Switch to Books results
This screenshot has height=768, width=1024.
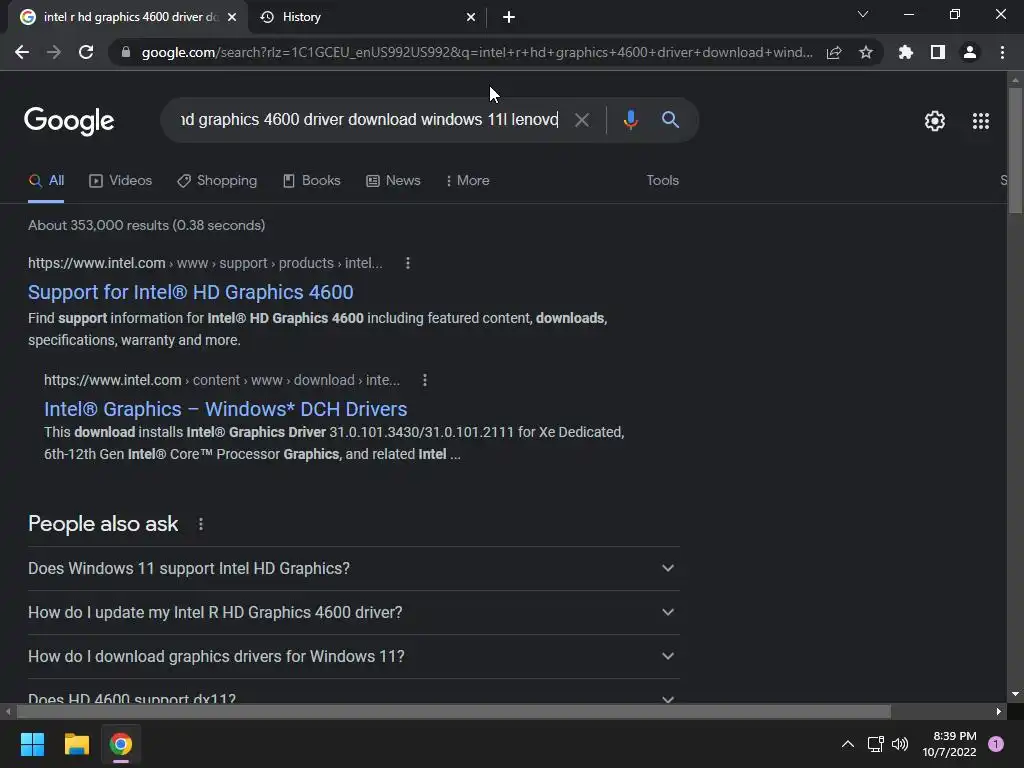pyautogui.click(x=312, y=181)
